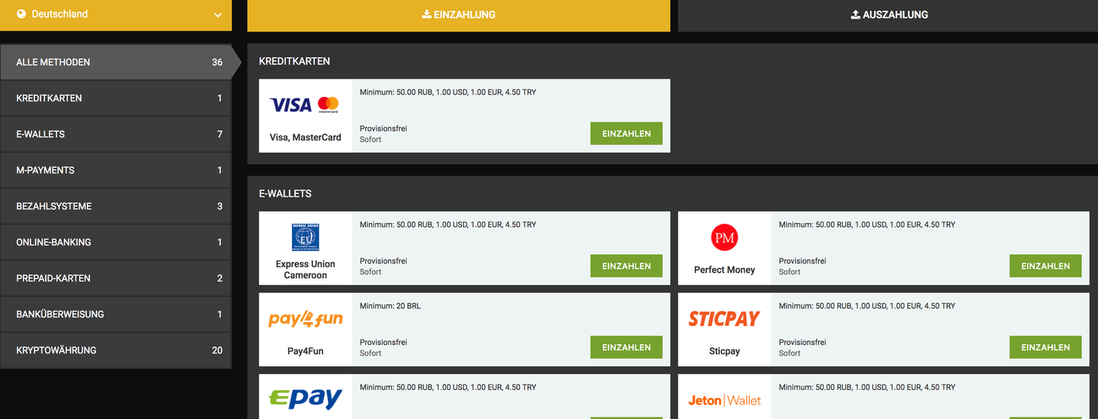
Task: Switch to the Einzahlung tab
Action: point(459,15)
